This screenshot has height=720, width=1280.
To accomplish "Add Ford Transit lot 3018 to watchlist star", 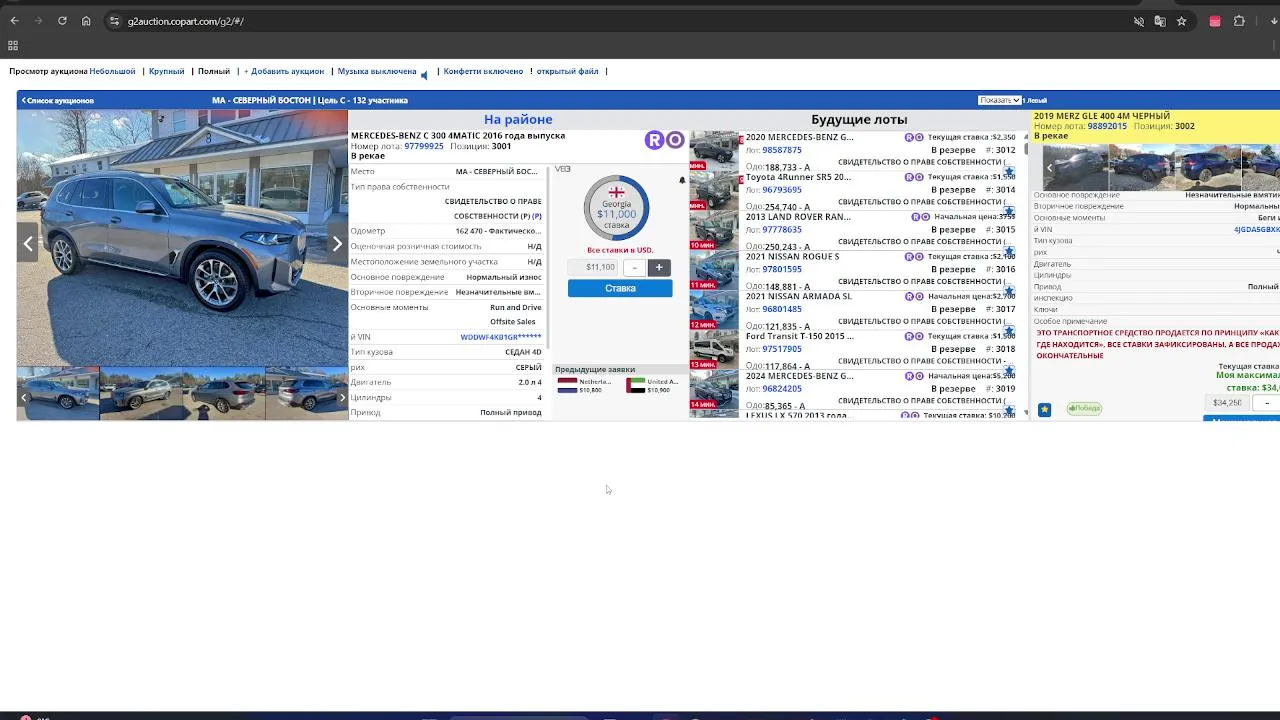I will tap(1009, 371).
